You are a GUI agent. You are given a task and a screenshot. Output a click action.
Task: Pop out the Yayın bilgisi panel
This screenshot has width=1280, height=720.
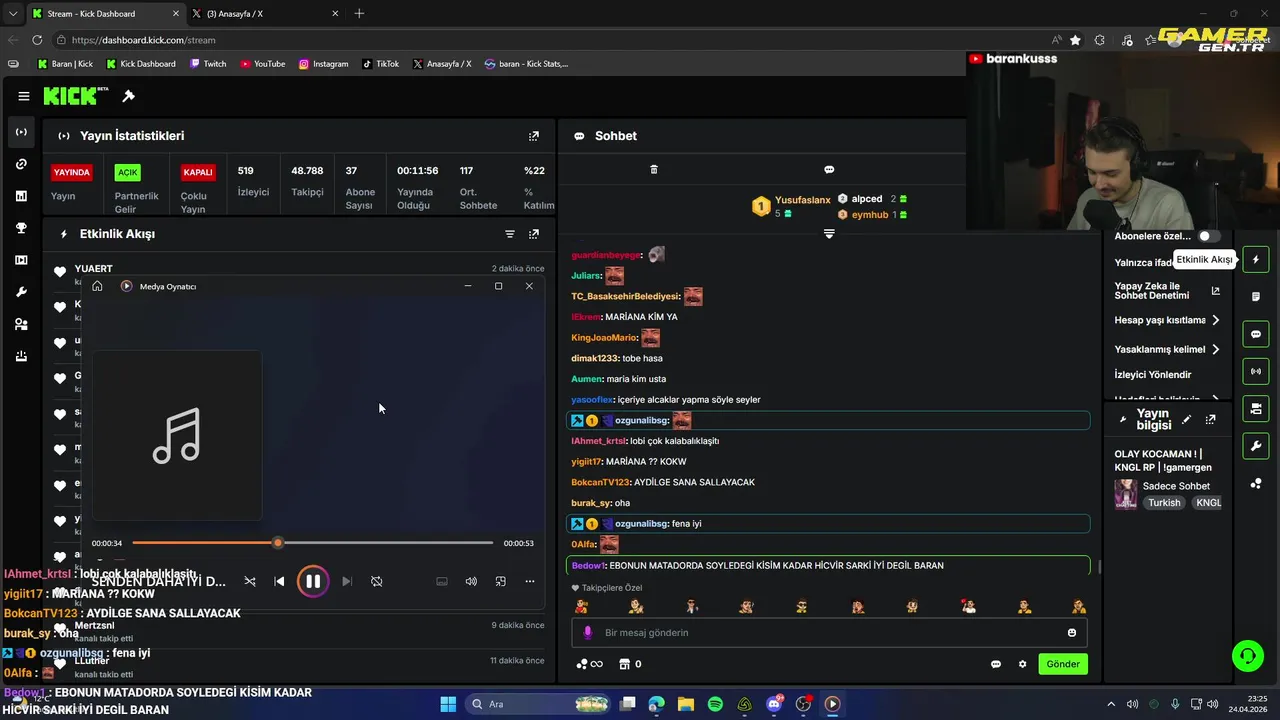click(x=1211, y=419)
